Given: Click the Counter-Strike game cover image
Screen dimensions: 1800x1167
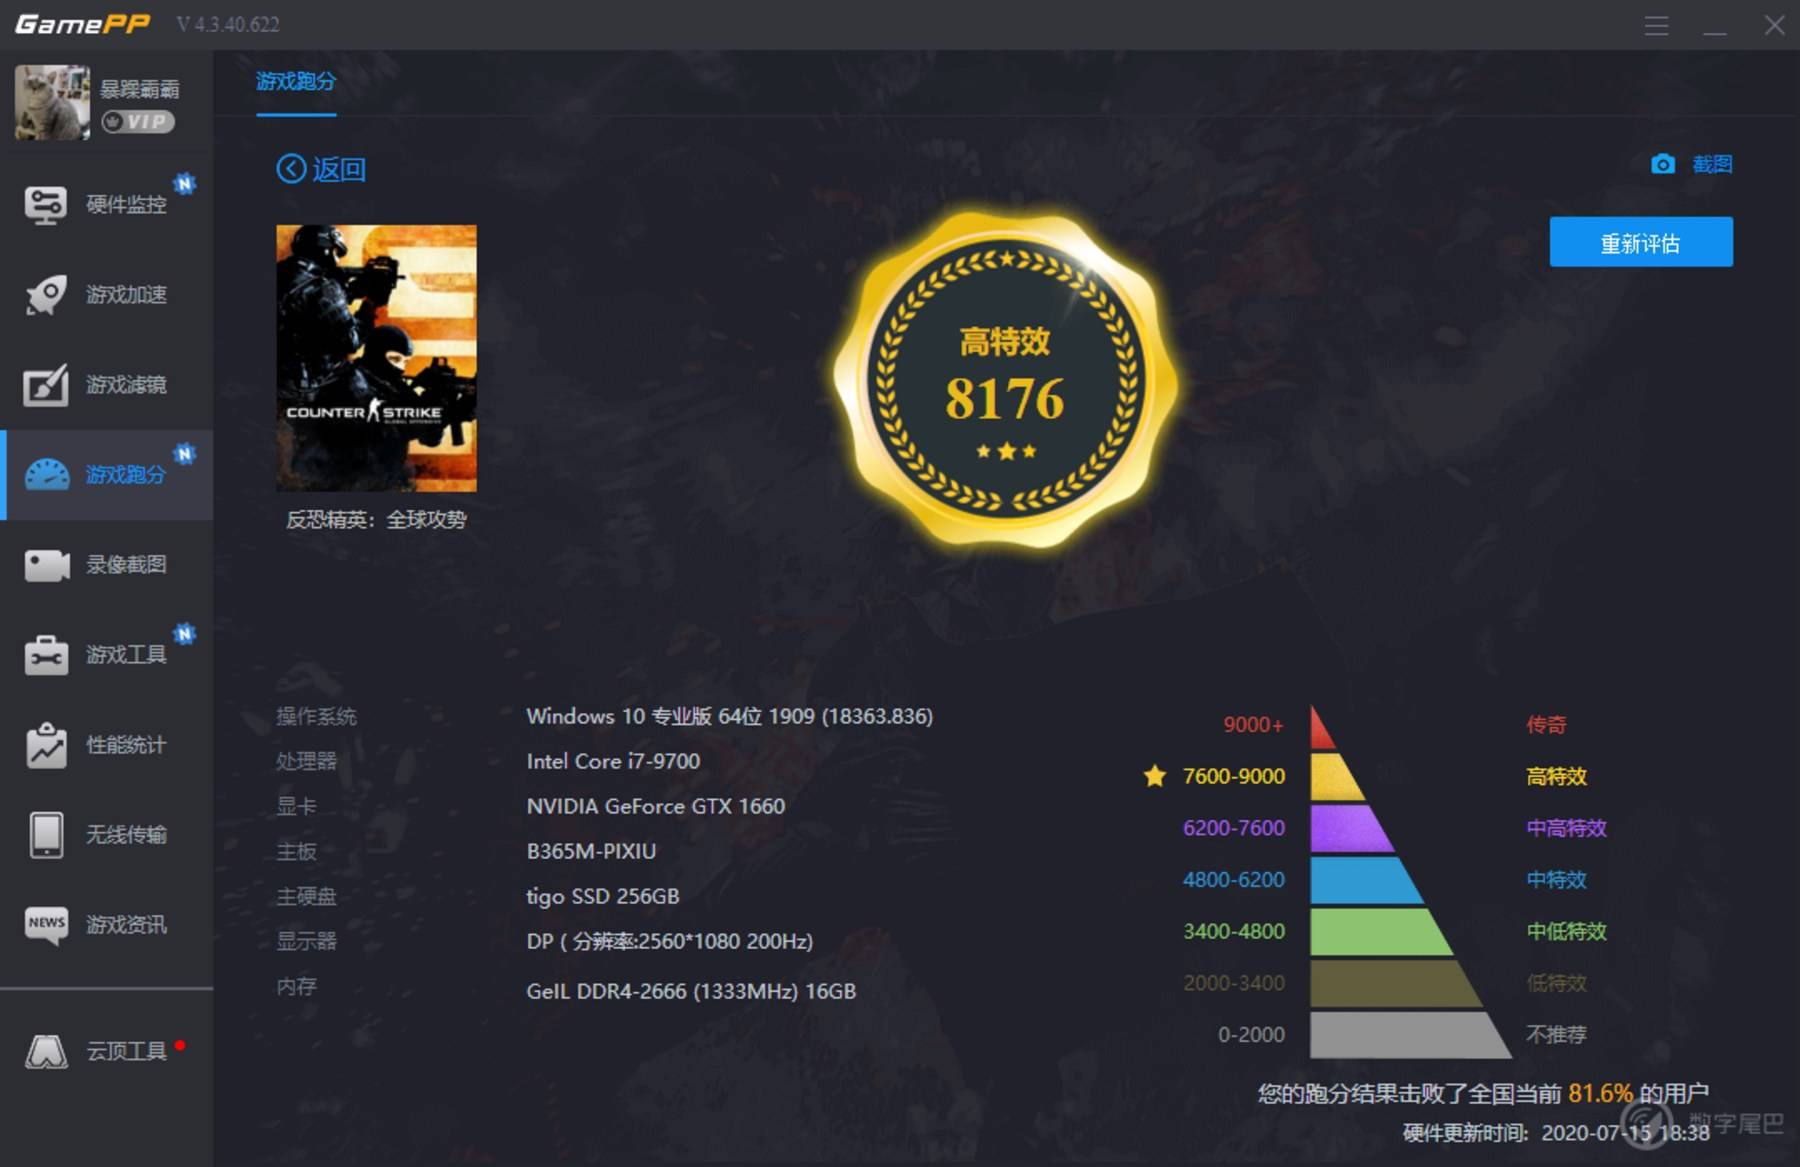Looking at the screenshot, I should pyautogui.click(x=376, y=358).
